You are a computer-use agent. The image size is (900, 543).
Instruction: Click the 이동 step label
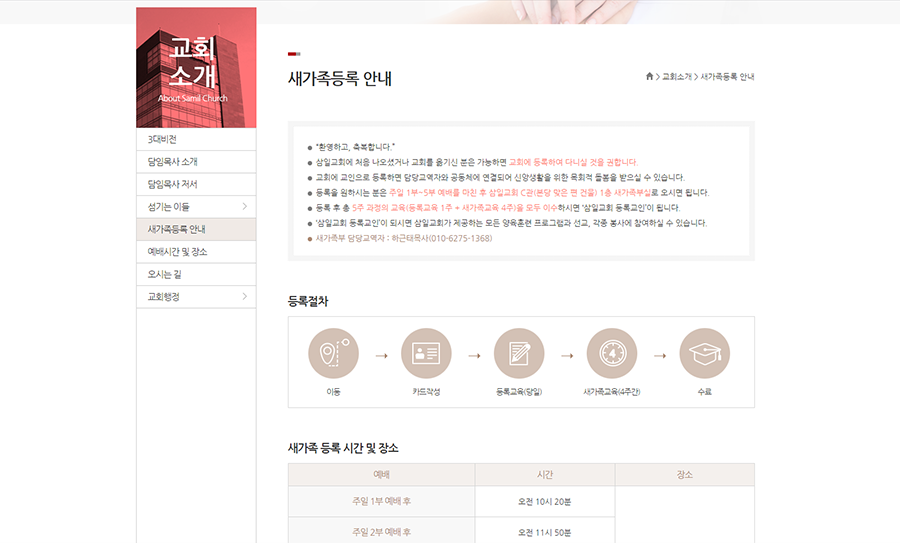[333, 391]
